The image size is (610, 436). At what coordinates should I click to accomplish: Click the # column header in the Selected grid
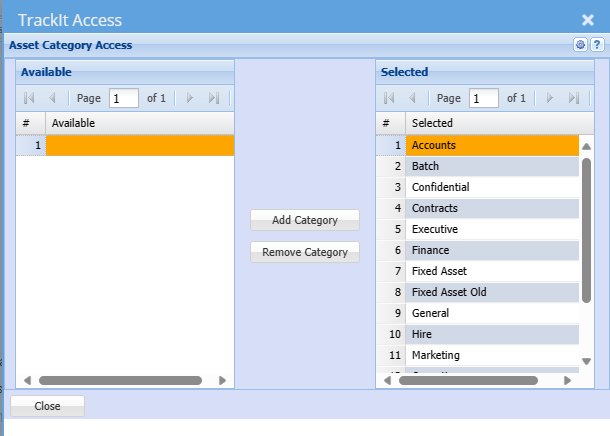[x=391, y=123]
